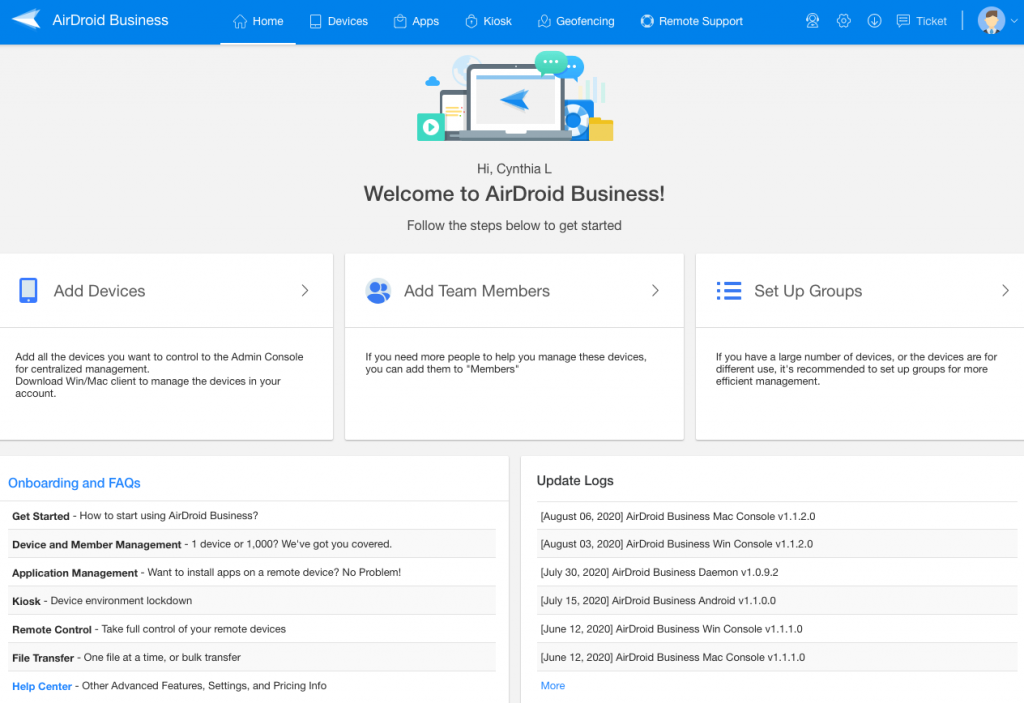
Task: Open Device and Member Management FAQ
Action: tap(252, 544)
